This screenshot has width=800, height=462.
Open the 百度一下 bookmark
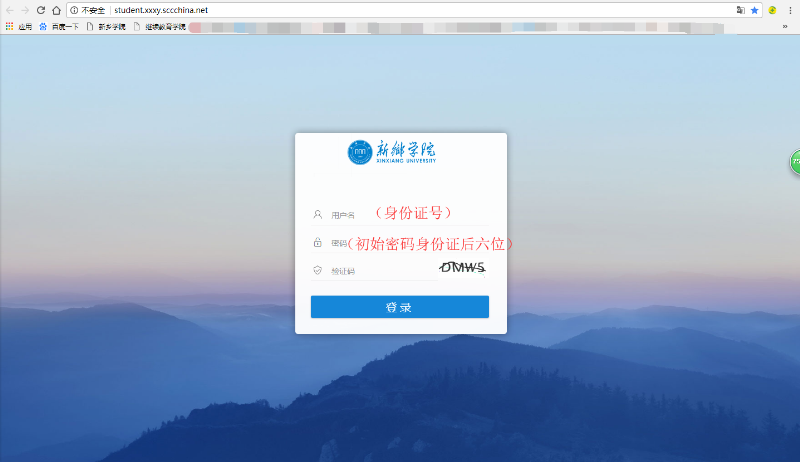(60, 26)
